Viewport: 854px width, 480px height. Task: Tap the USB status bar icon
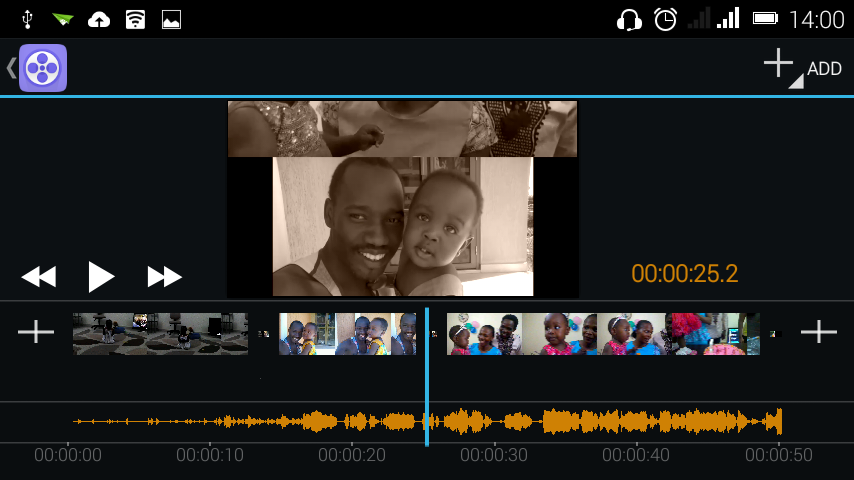27,20
